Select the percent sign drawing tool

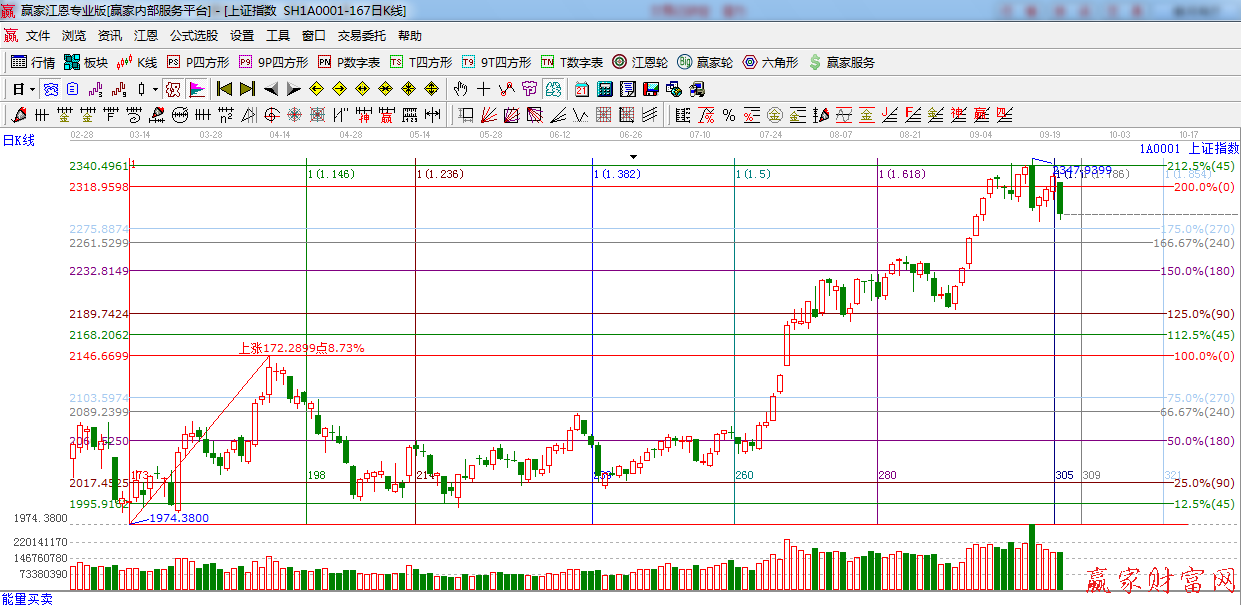click(728, 114)
